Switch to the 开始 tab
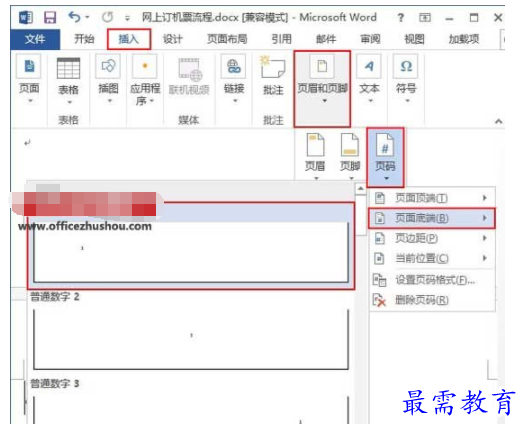The image size is (524, 434). coord(84,39)
